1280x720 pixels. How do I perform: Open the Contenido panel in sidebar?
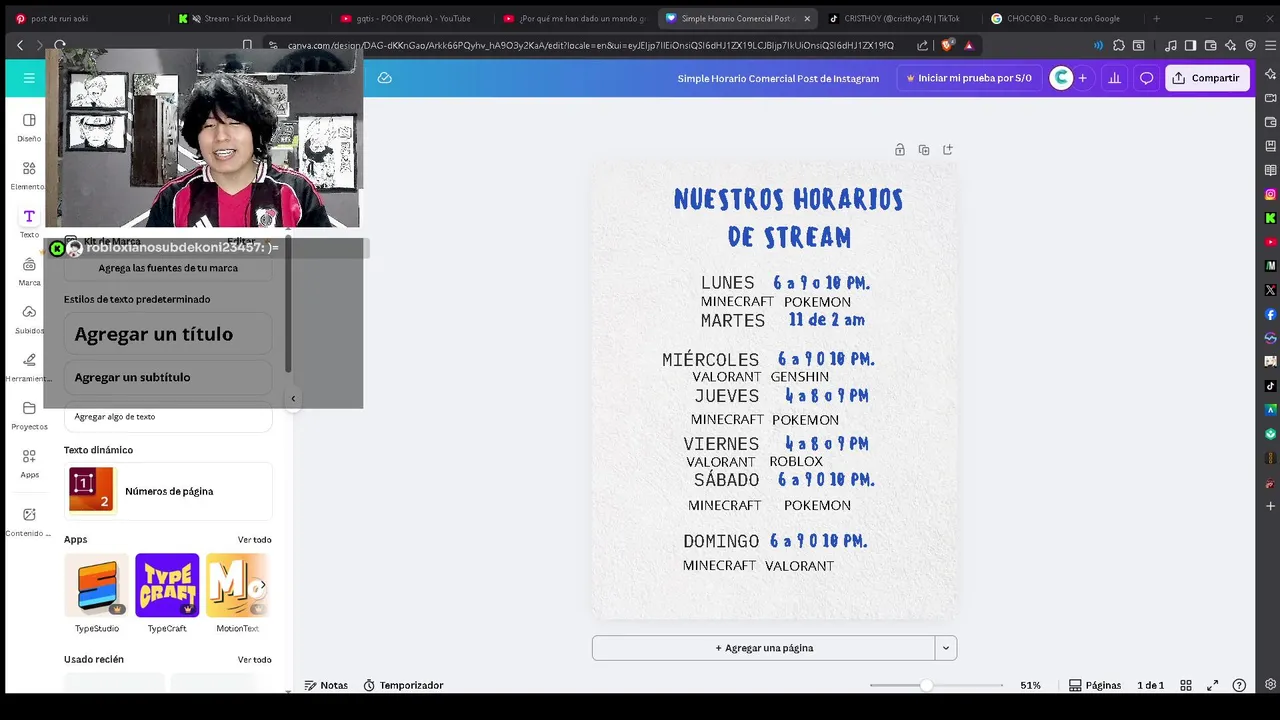29,521
